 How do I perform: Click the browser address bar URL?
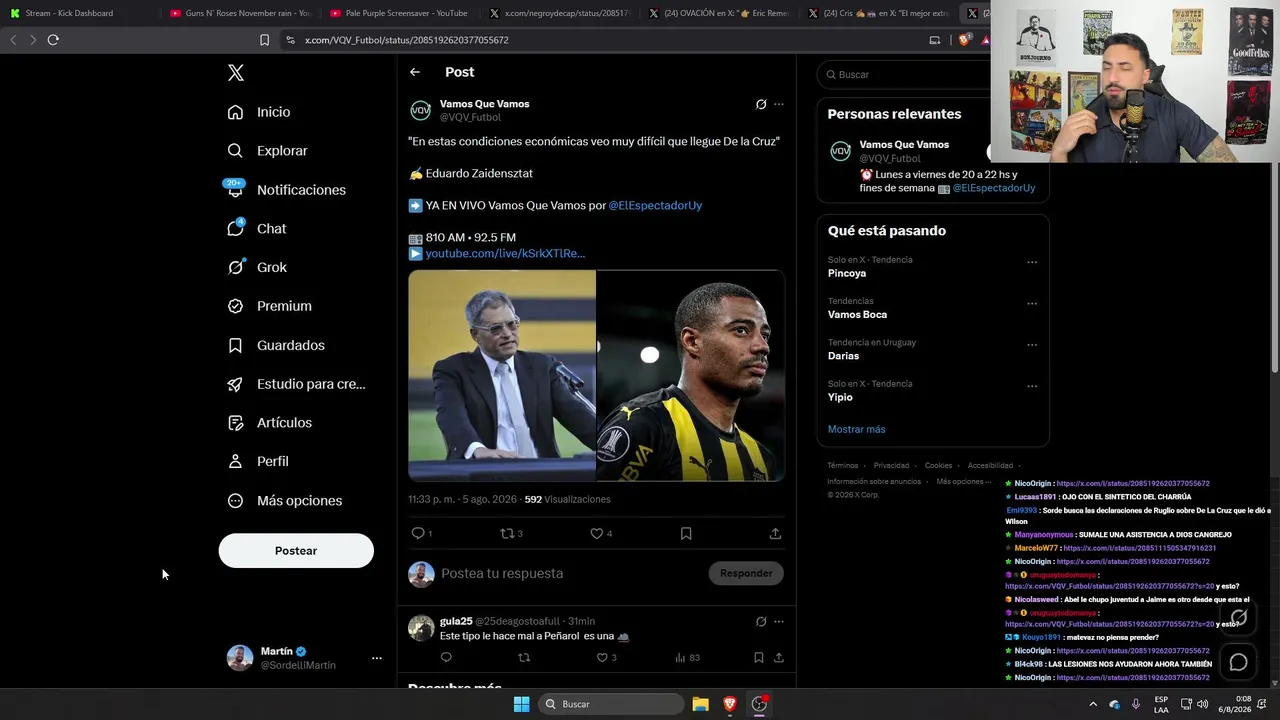(x=406, y=40)
